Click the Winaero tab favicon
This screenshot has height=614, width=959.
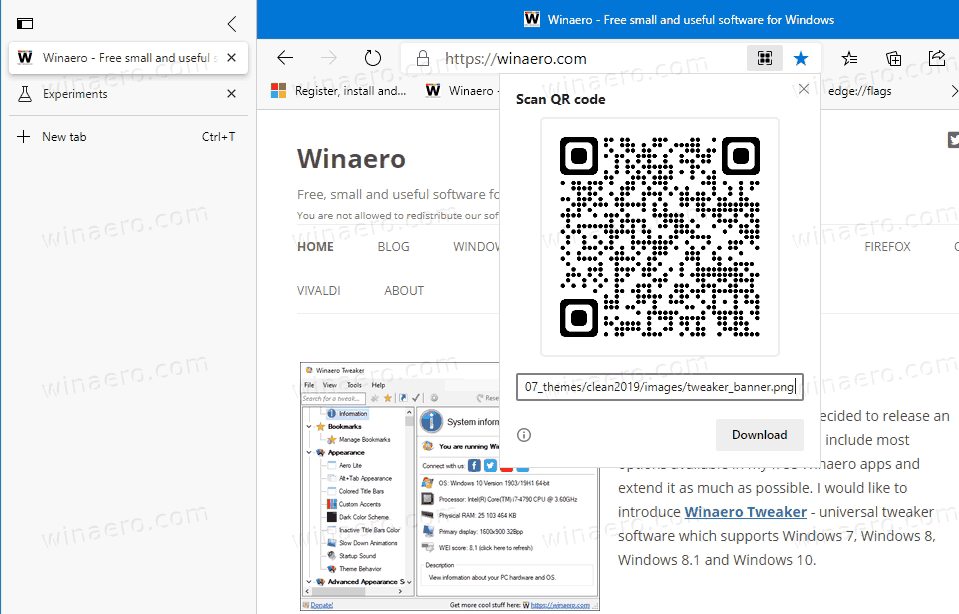pyautogui.click(x=25, y=57)
